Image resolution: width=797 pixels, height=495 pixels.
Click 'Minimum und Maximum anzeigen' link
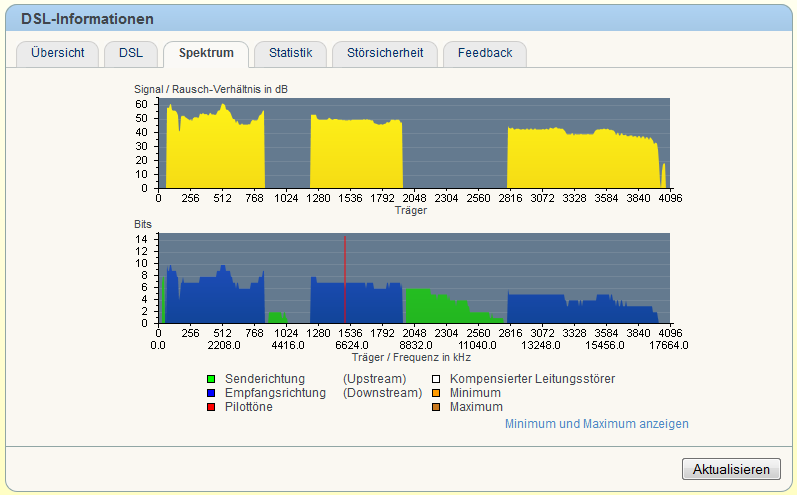click(597, 424)
